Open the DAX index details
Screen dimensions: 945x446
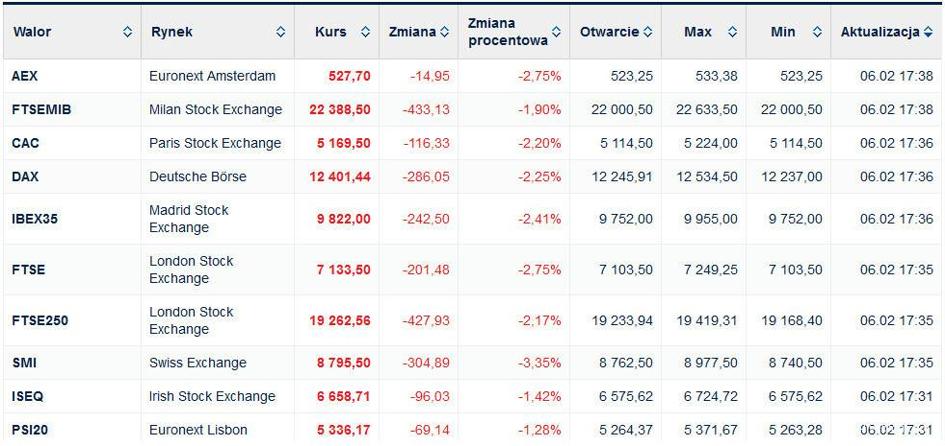click(x=25, y=177)
